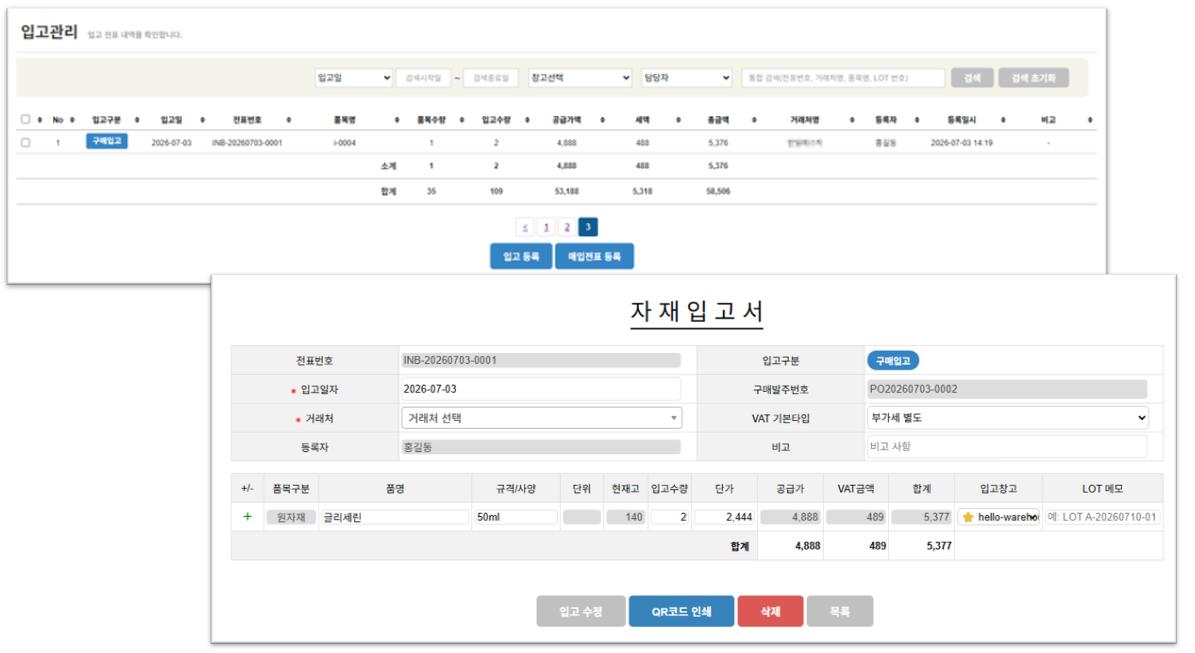This screenshot has width=1195, height=653.
Task: Focus the 입고일자 field showing 2026-07-03
Action: pyautogui.click(x=540, y=389)
